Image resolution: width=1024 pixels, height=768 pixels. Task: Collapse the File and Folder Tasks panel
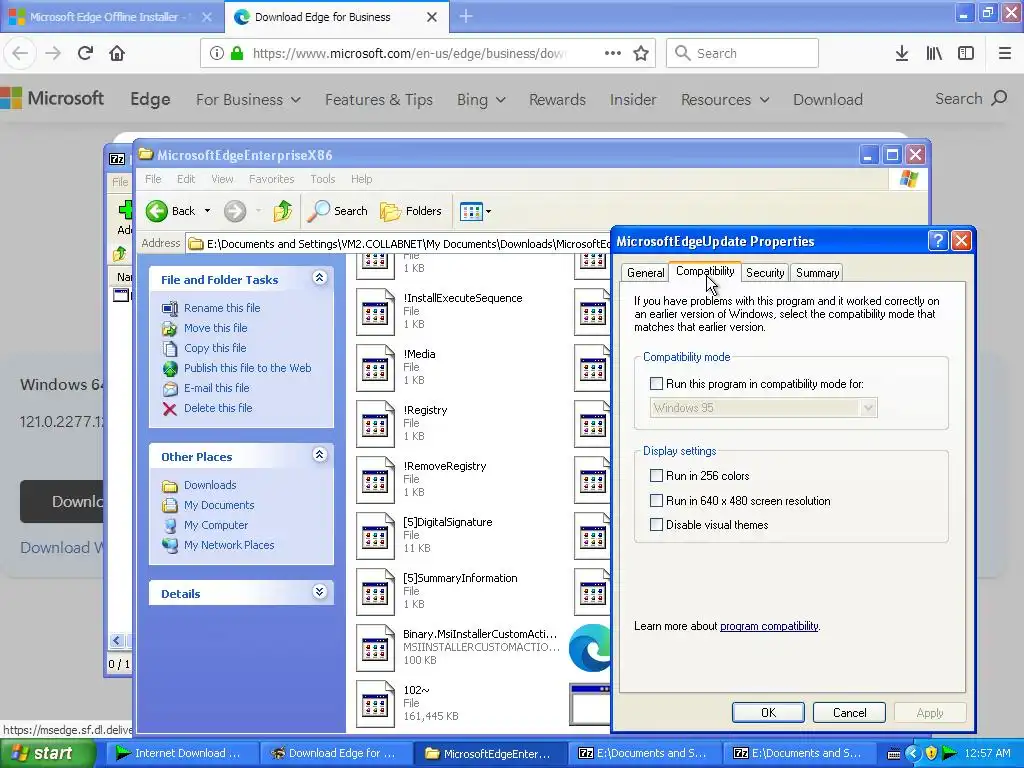click(319, 278)
